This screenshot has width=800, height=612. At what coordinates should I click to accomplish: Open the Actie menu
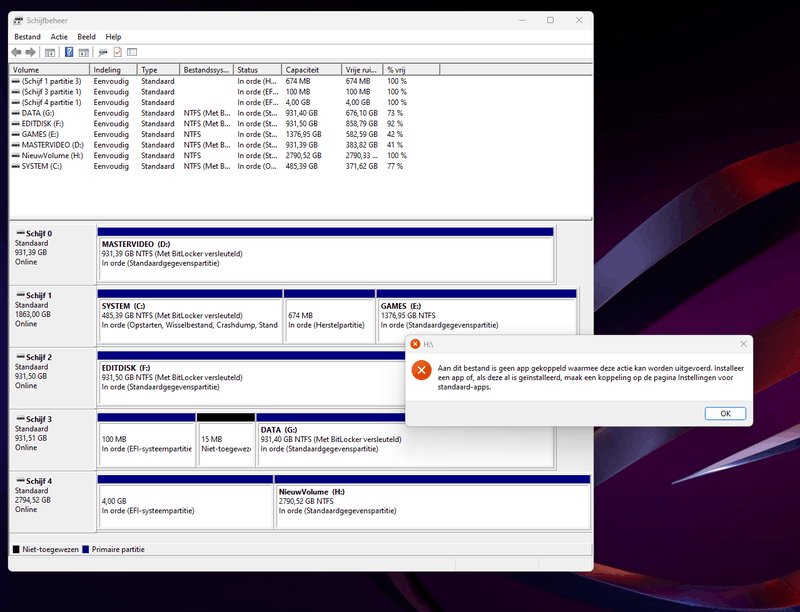(x=59, y=36)
